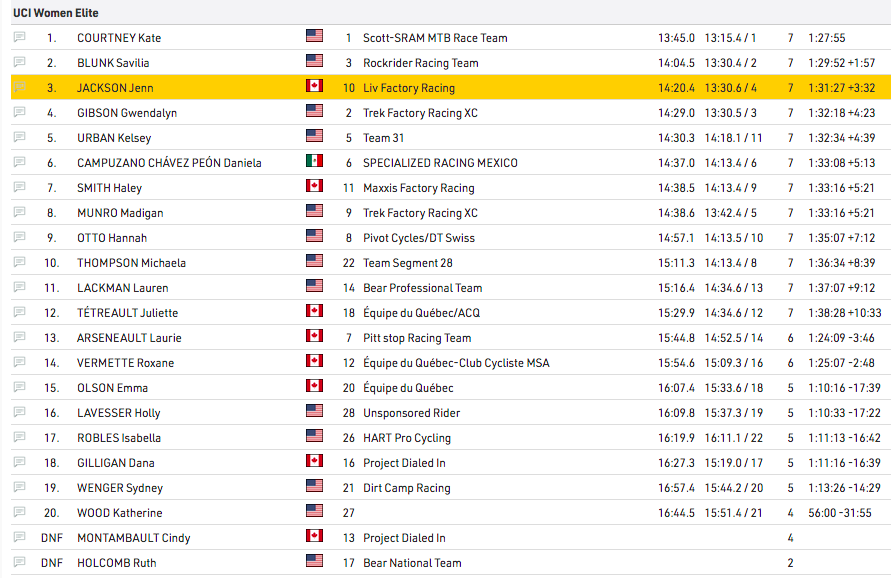
Task: Open comment icon for OTTO Hannah row
Action: [20, 237]
